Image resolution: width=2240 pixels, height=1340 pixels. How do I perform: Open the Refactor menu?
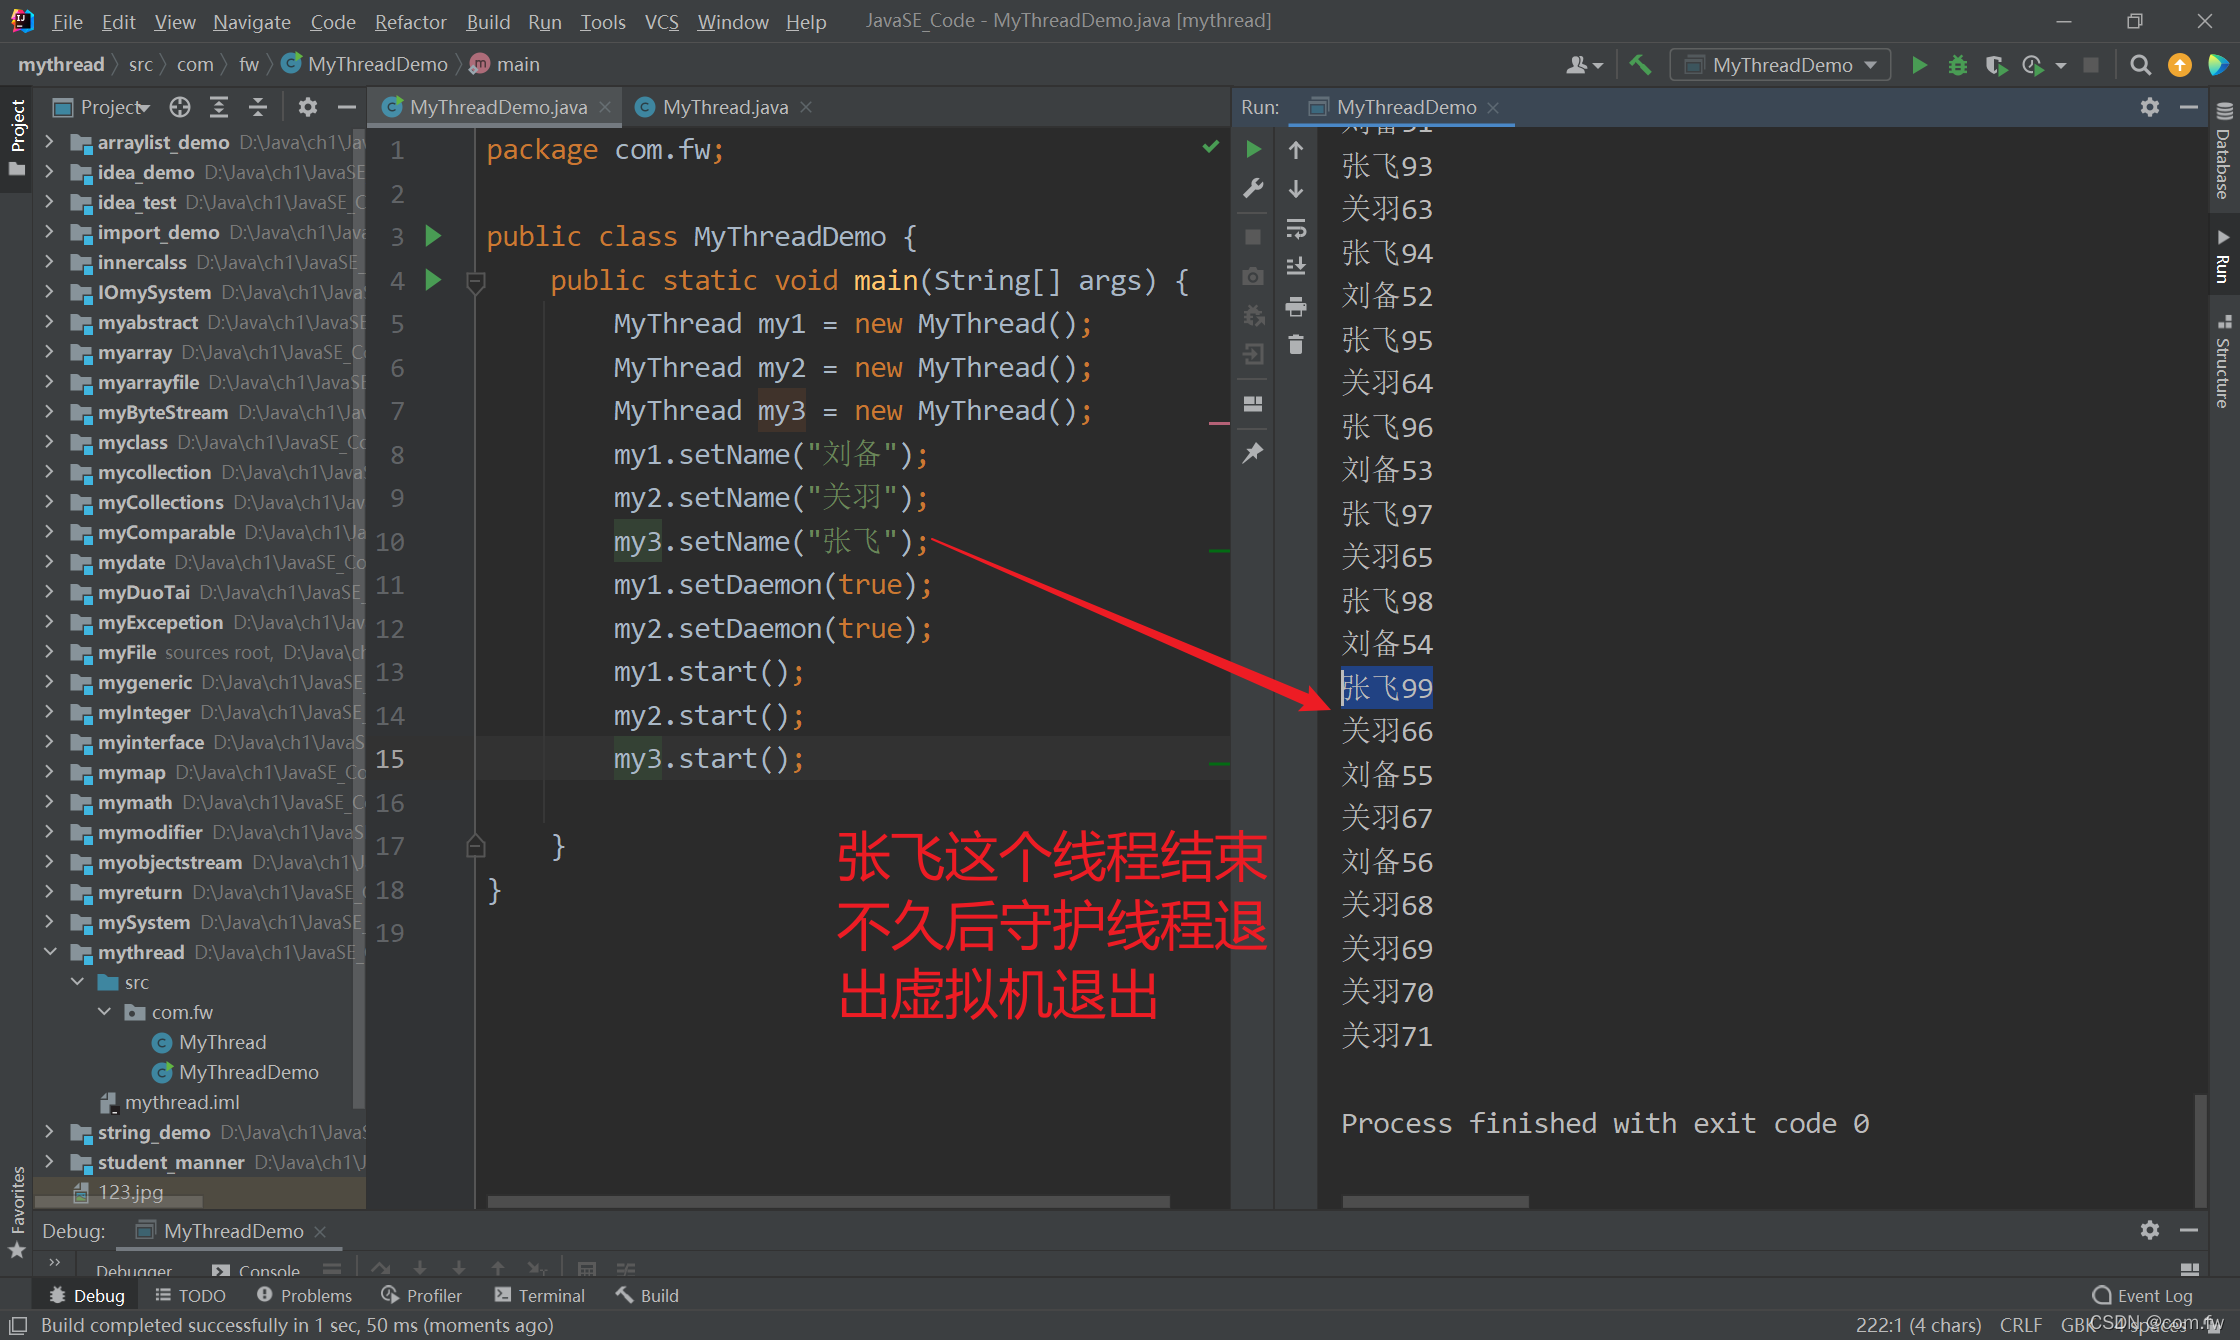tap(410, 21)
